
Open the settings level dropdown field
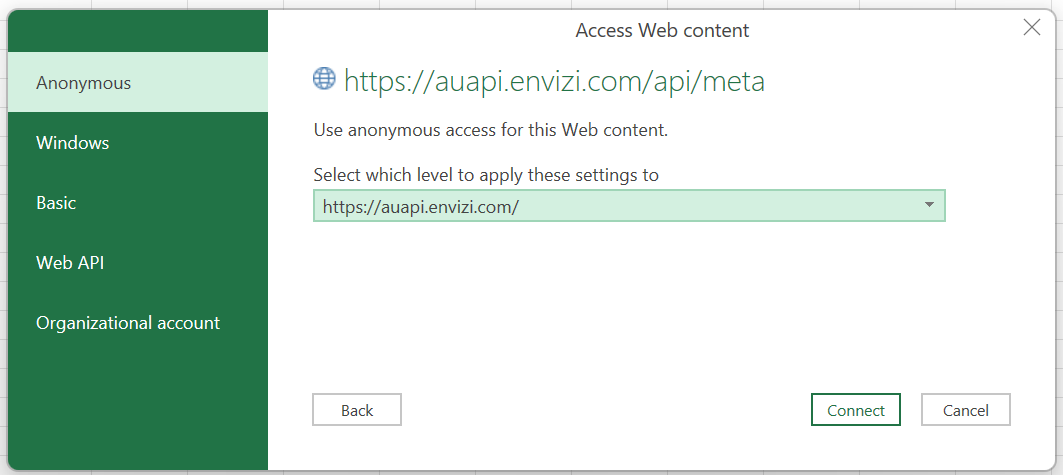click(629, 205)
